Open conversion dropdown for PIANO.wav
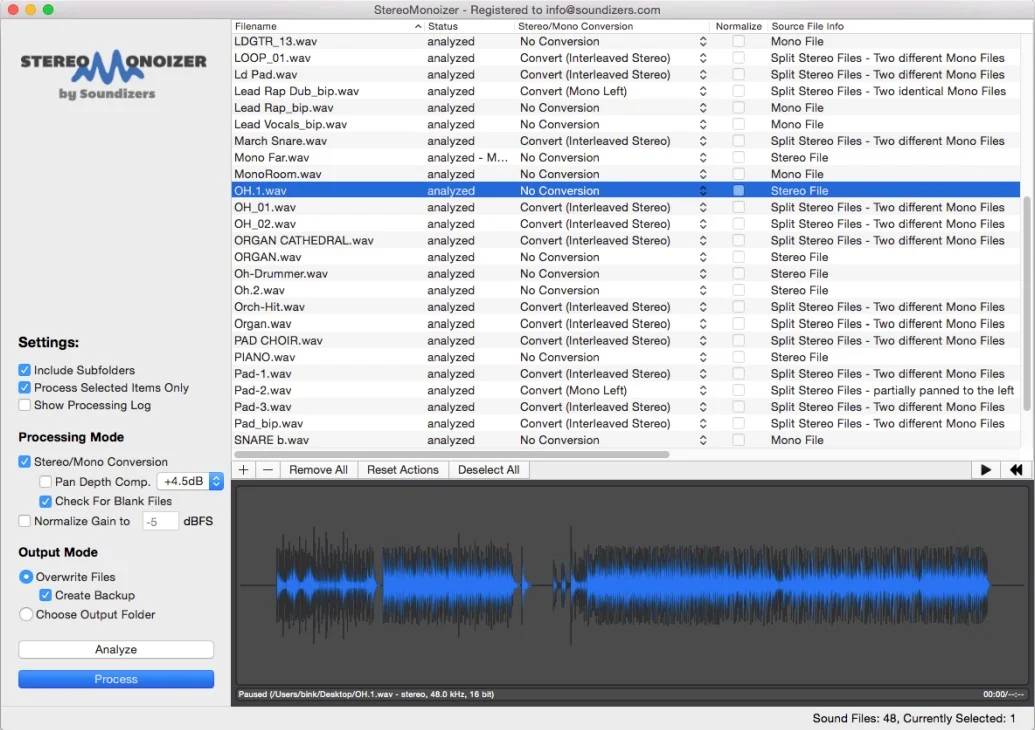Viewport: 1035px width, 730px height. pos(703,357)
